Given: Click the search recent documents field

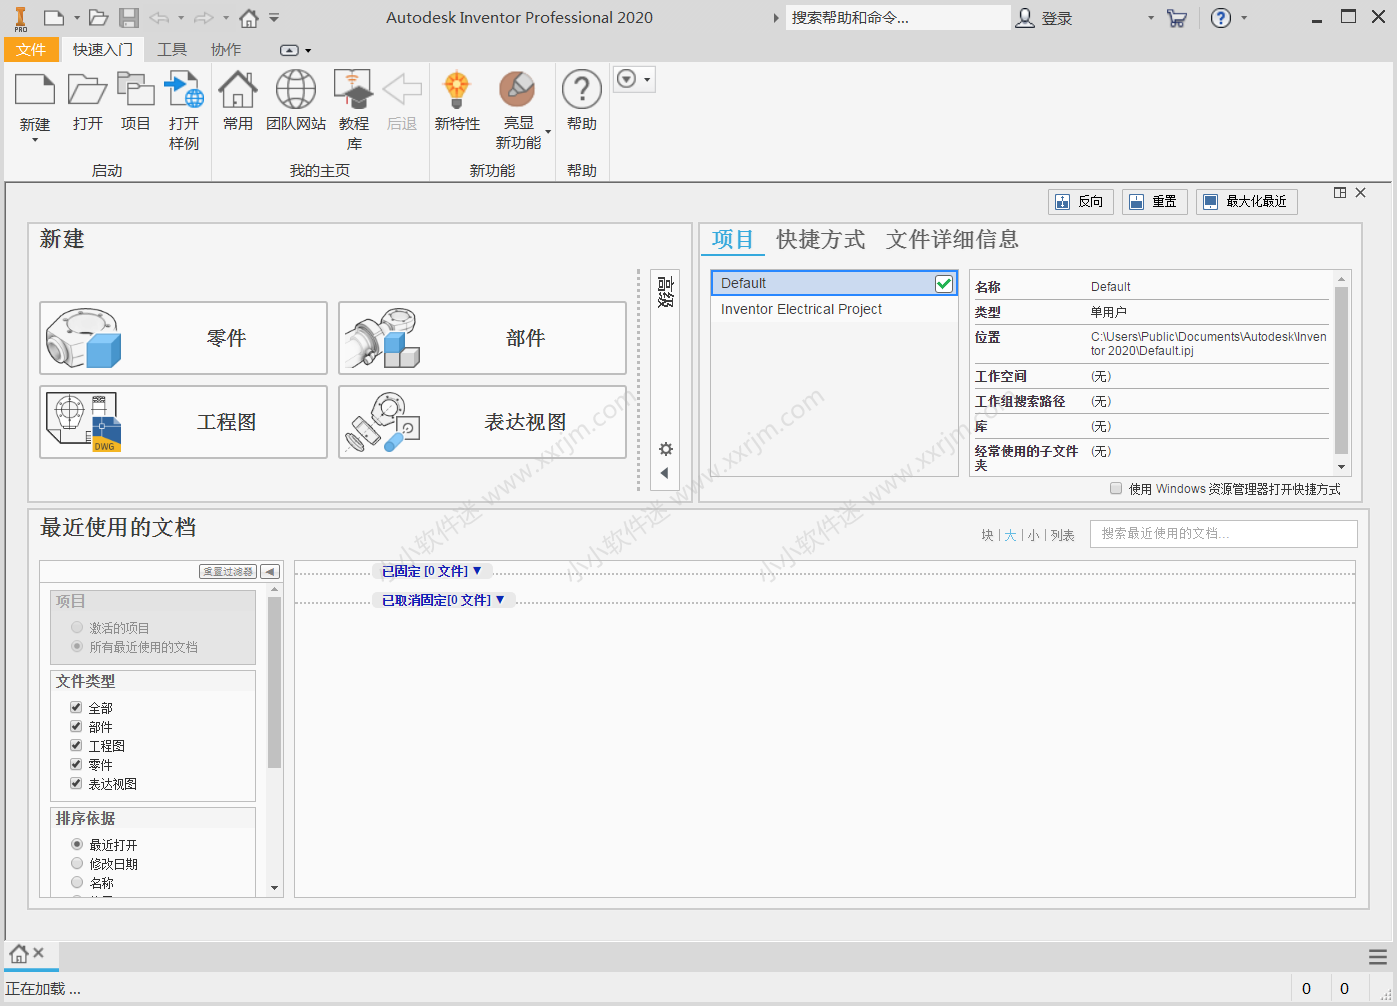Looking at the screenshot, I should [1224, 534].
